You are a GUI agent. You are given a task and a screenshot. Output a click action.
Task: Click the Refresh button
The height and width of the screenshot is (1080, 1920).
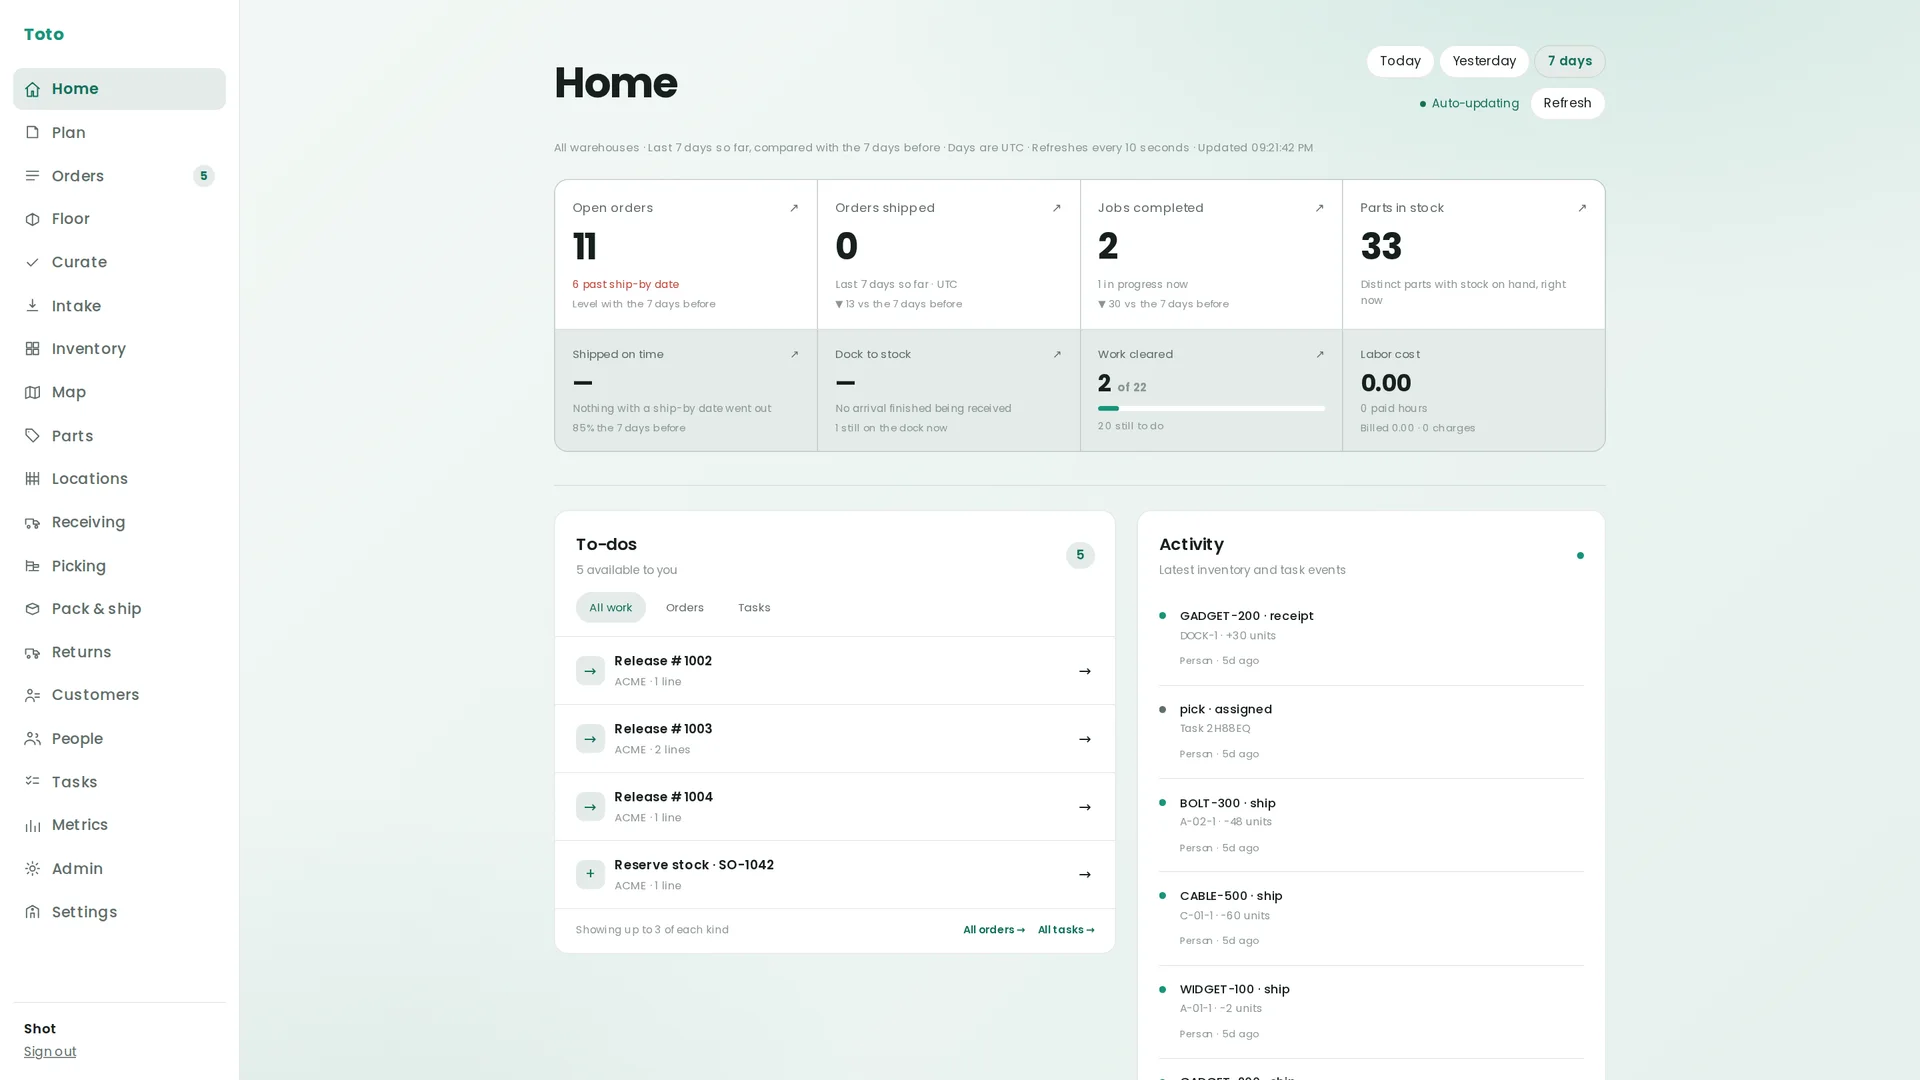1567,103
